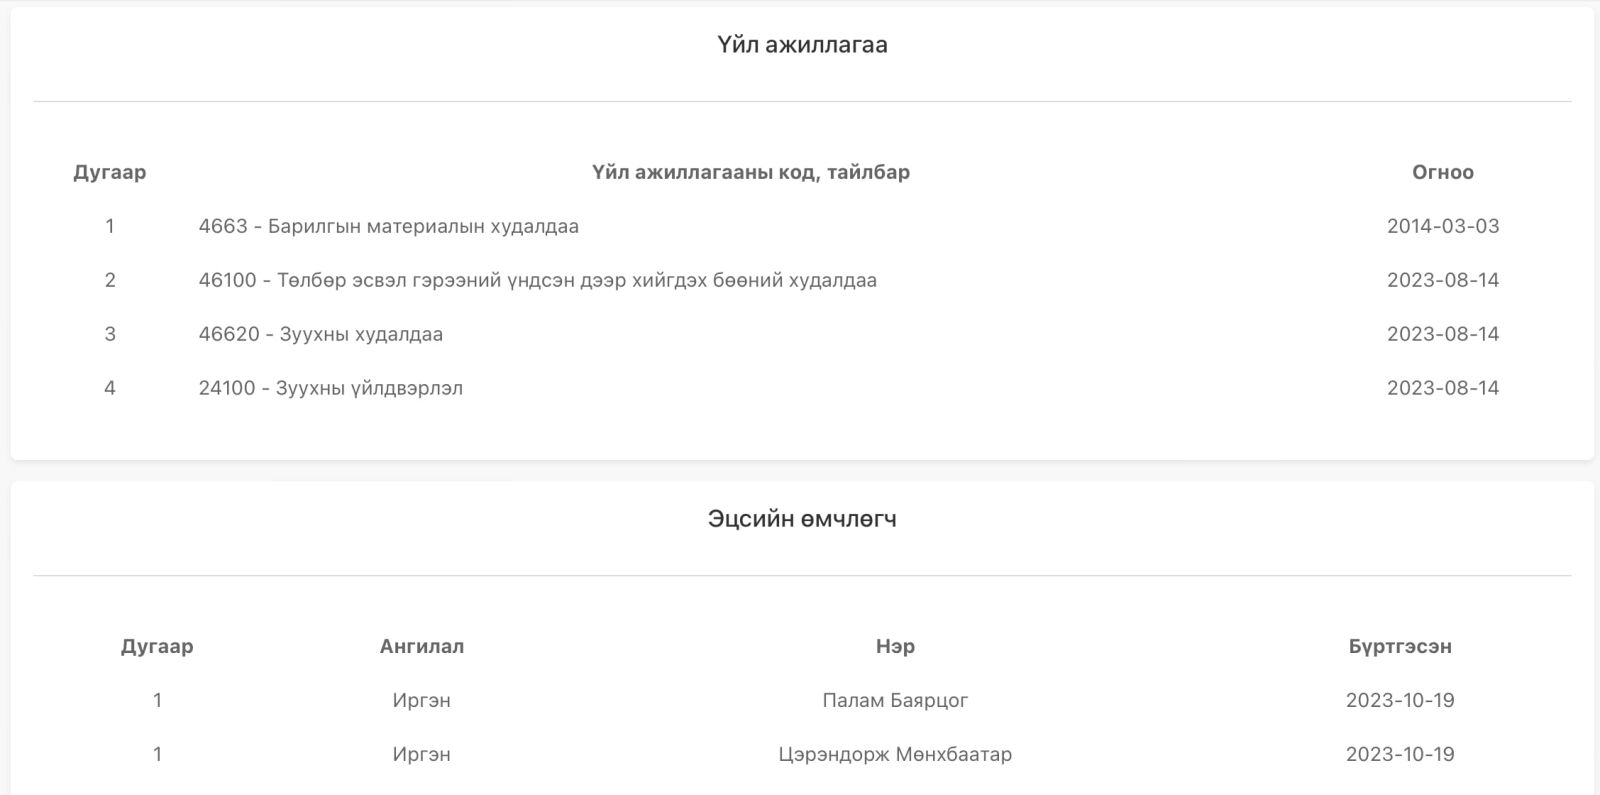Select activity 24100 - Зуухны үйлдвэрлэл
The height and width of the screenshot is (795, 1600).
330,388
